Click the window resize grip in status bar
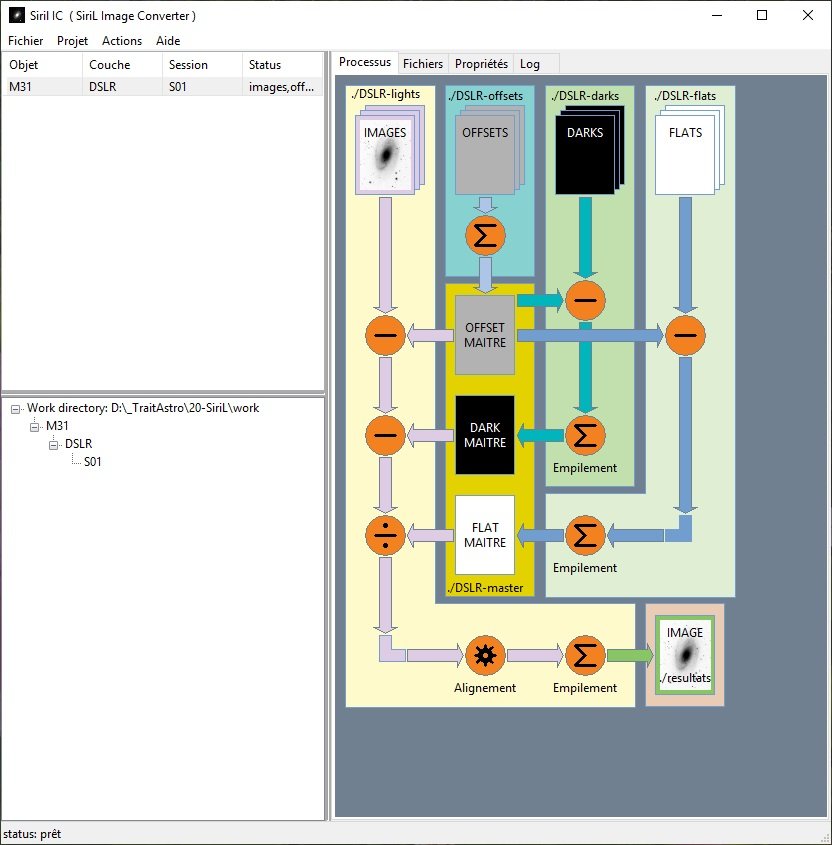Viewport: 832px width, 845px height. click(x=824, y=837)
